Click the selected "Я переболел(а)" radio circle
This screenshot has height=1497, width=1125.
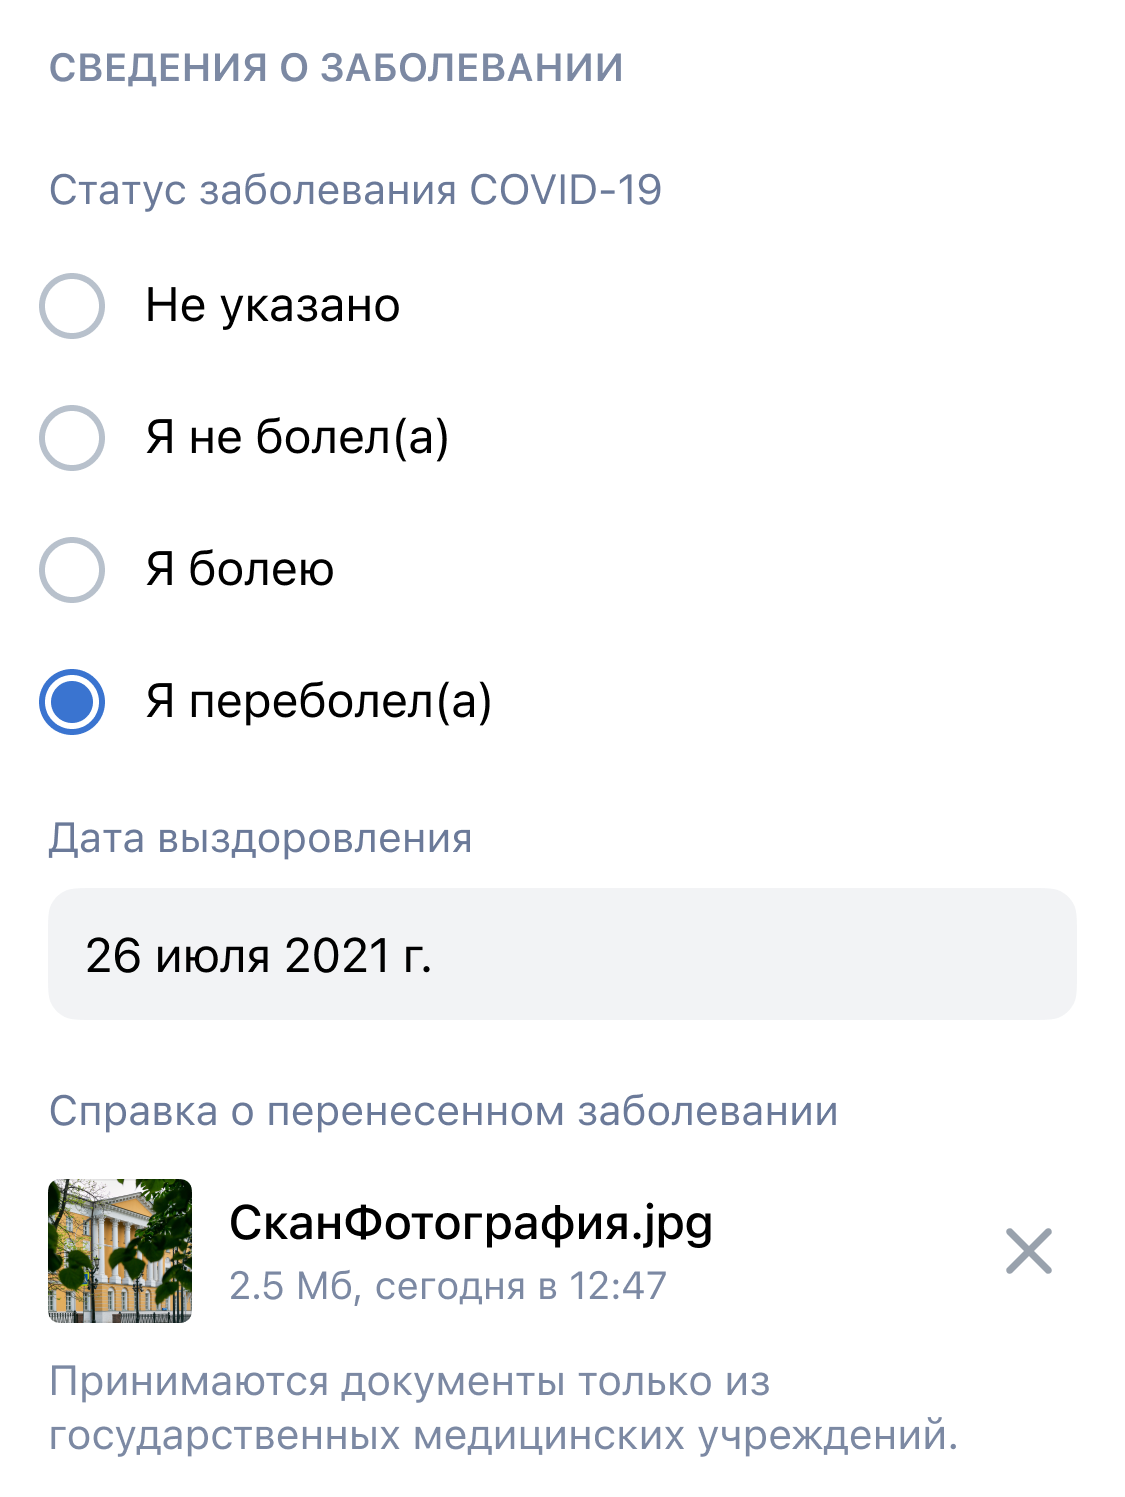[72, 702]
